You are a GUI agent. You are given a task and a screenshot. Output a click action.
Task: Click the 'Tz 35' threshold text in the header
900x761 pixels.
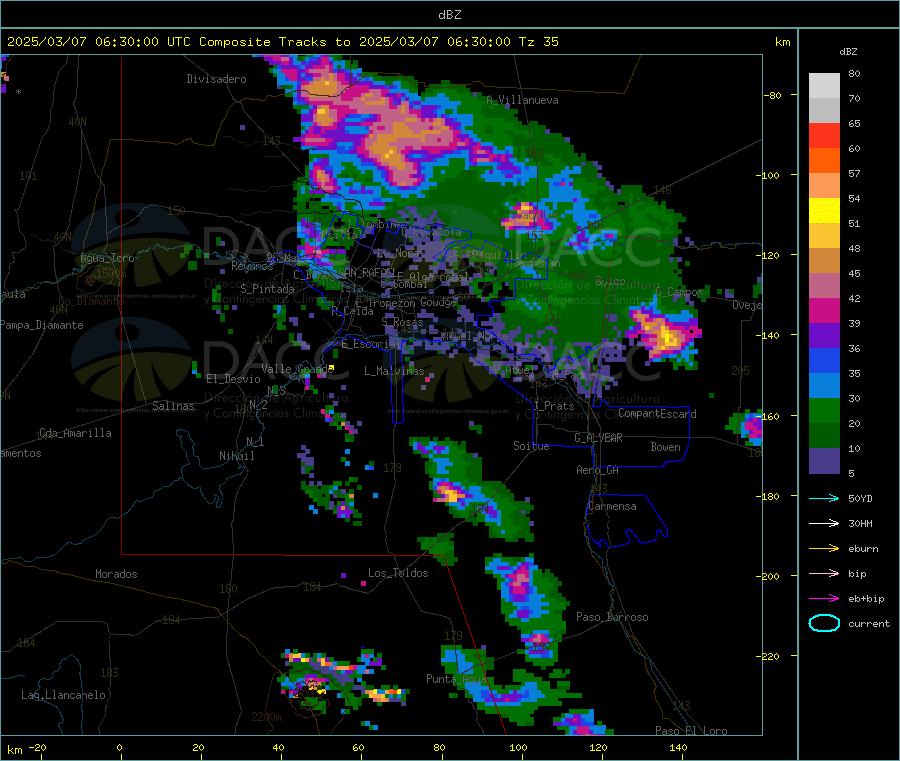(538, 42)
